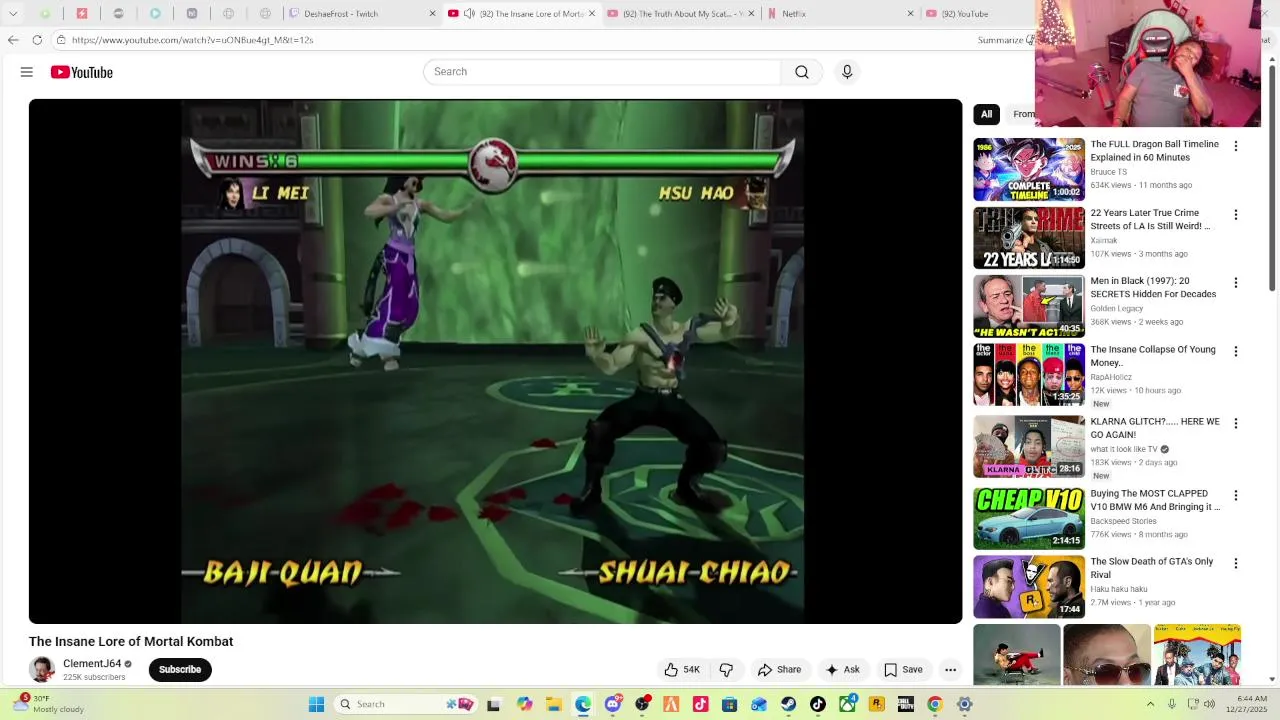Click the magnifier search button

(x=802, y=72)
